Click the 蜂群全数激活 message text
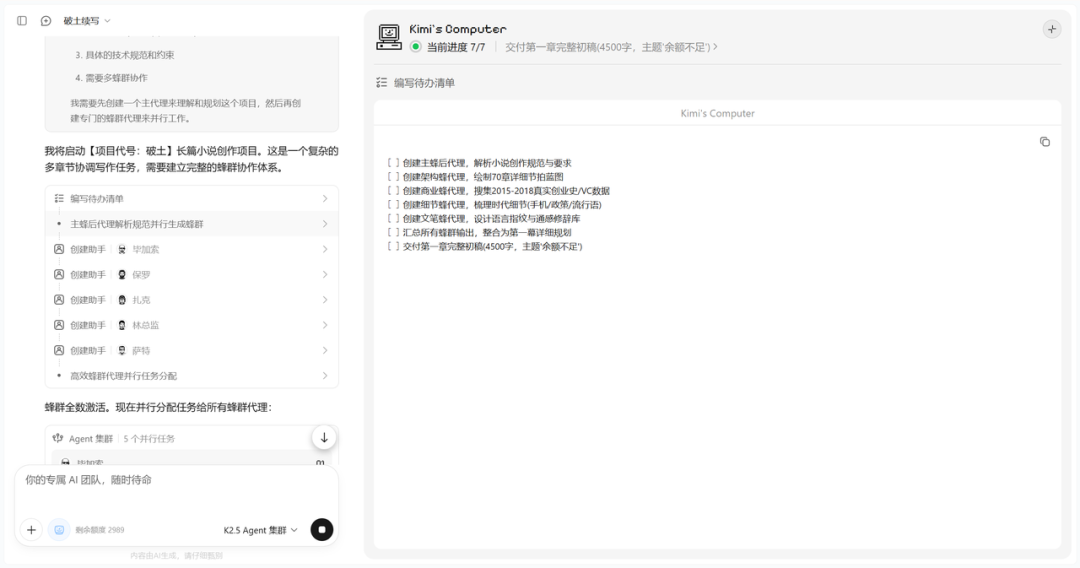This screenshot has height=568, width=1080. point(158,408)
